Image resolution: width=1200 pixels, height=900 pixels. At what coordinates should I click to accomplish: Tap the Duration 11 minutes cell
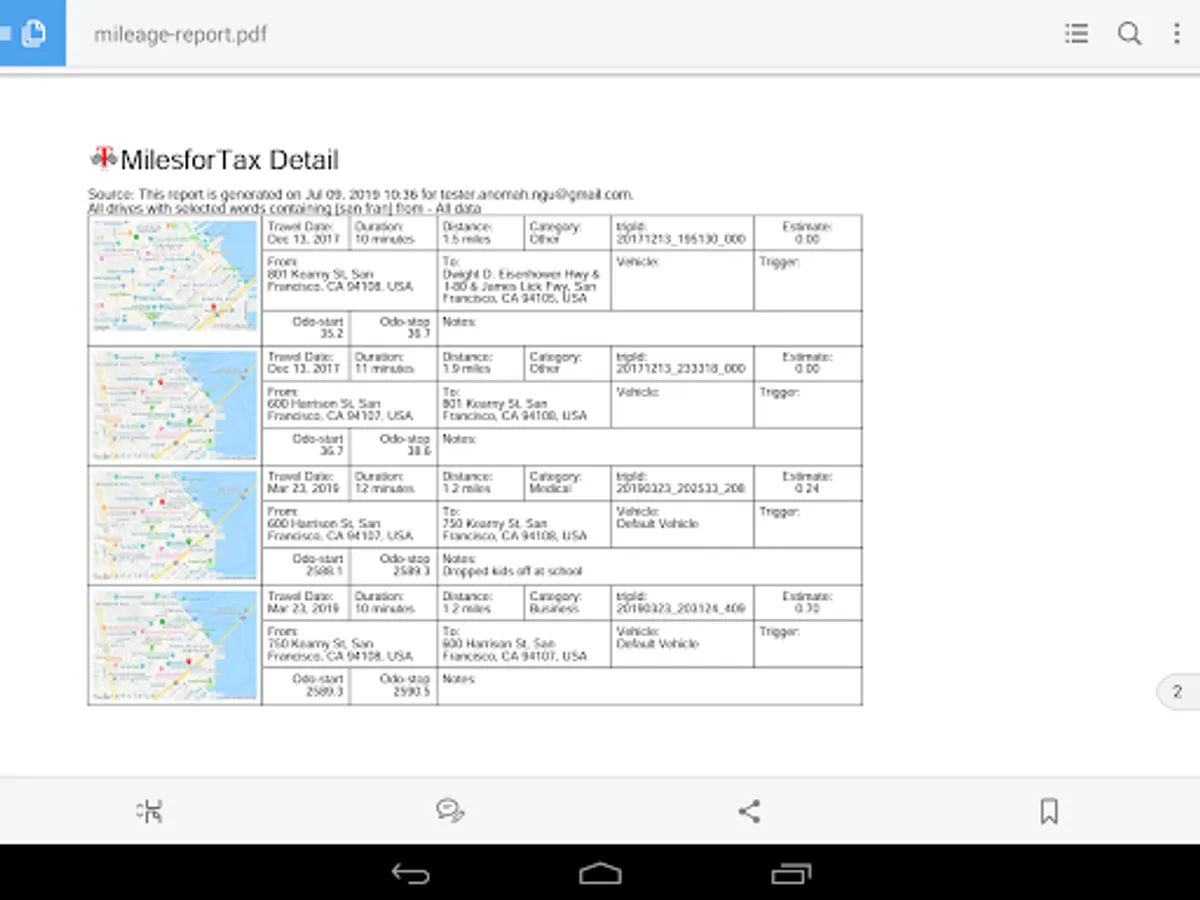click(393, 363)
